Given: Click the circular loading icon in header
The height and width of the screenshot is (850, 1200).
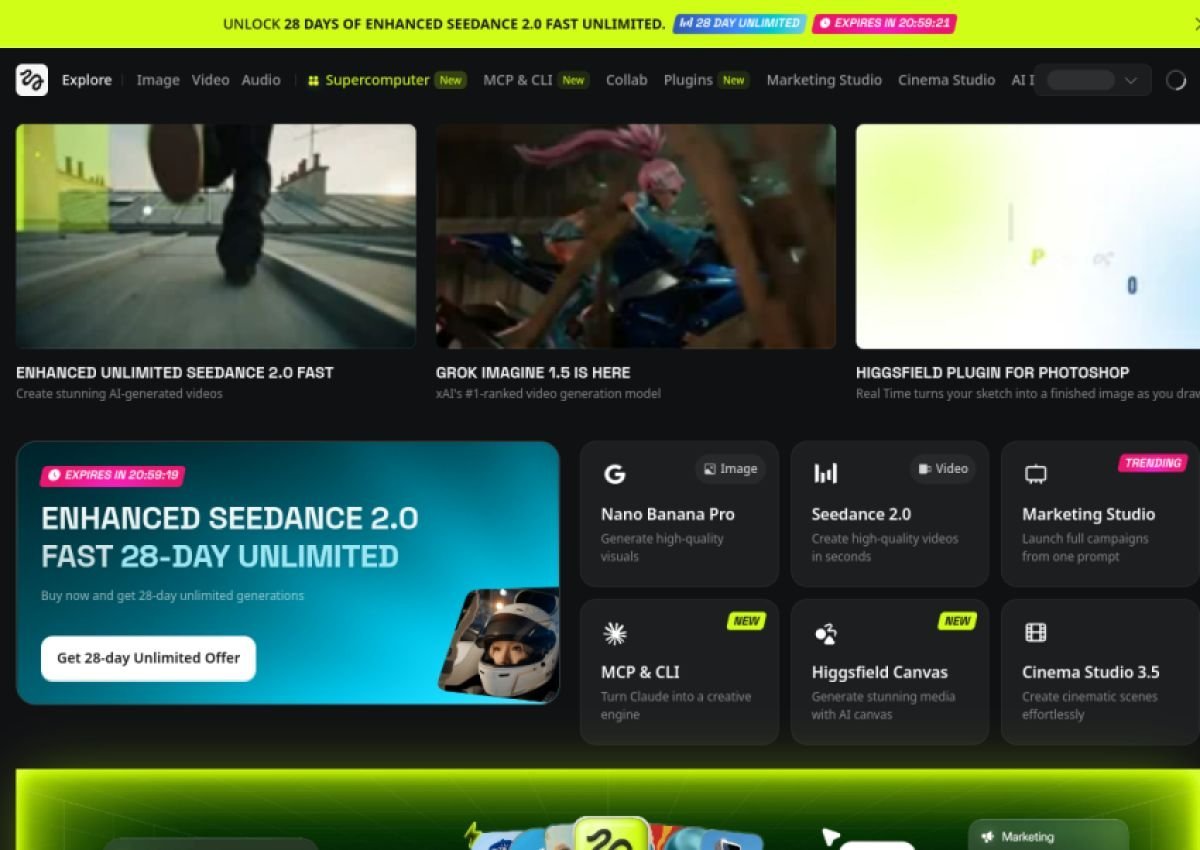Looking at the screenshot, I should tap(1176, 80).
